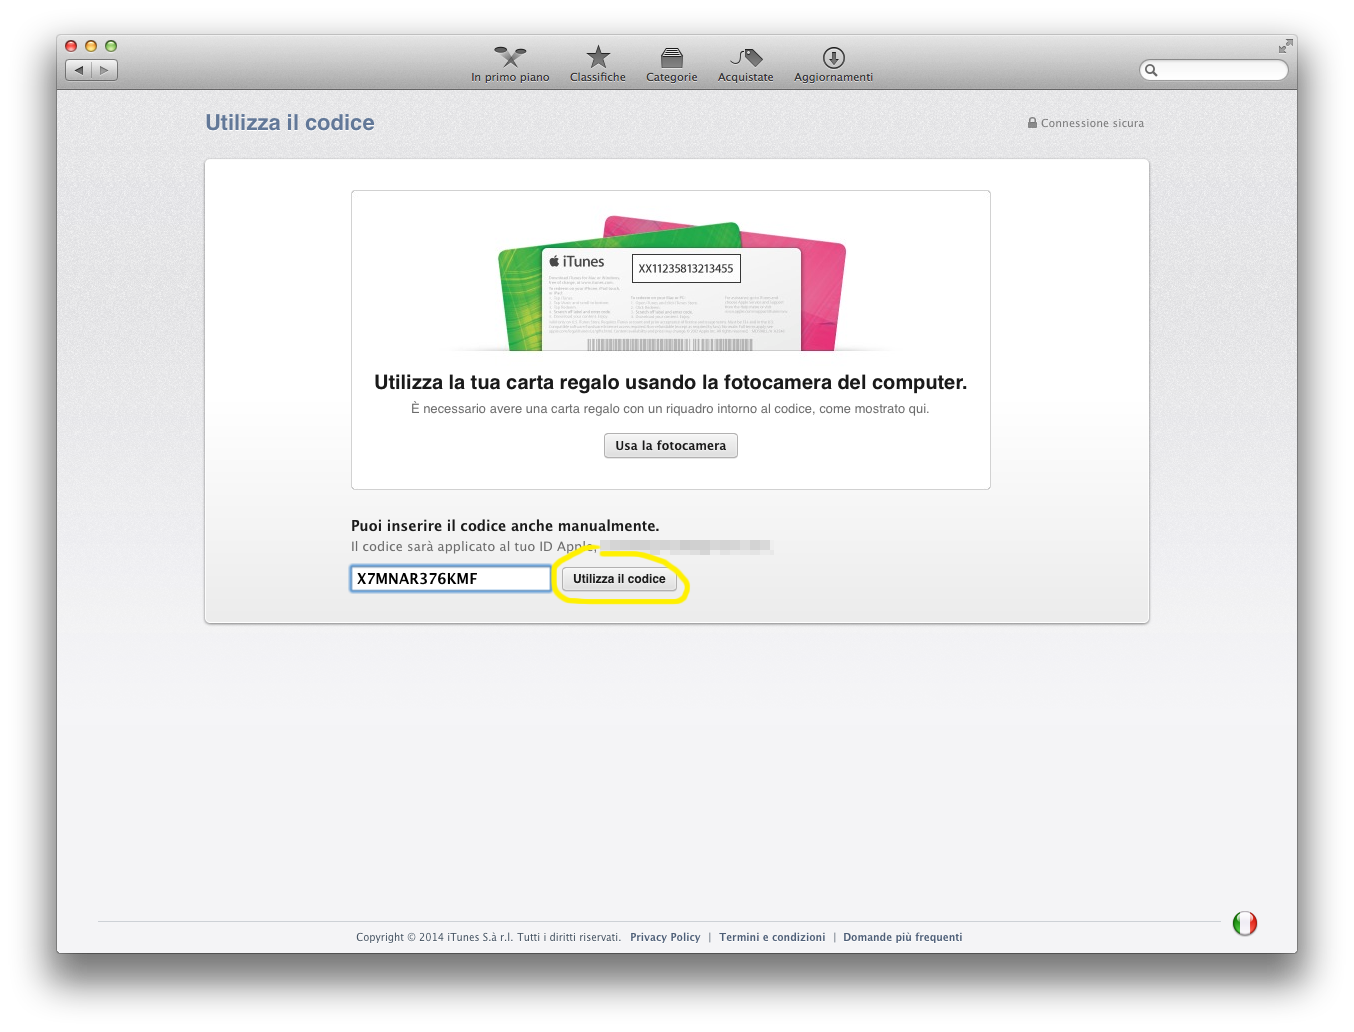Click the 'Puoi inserire il codice anche manualmente' text
The image size is (1354, 1032).
click(505, 526)
